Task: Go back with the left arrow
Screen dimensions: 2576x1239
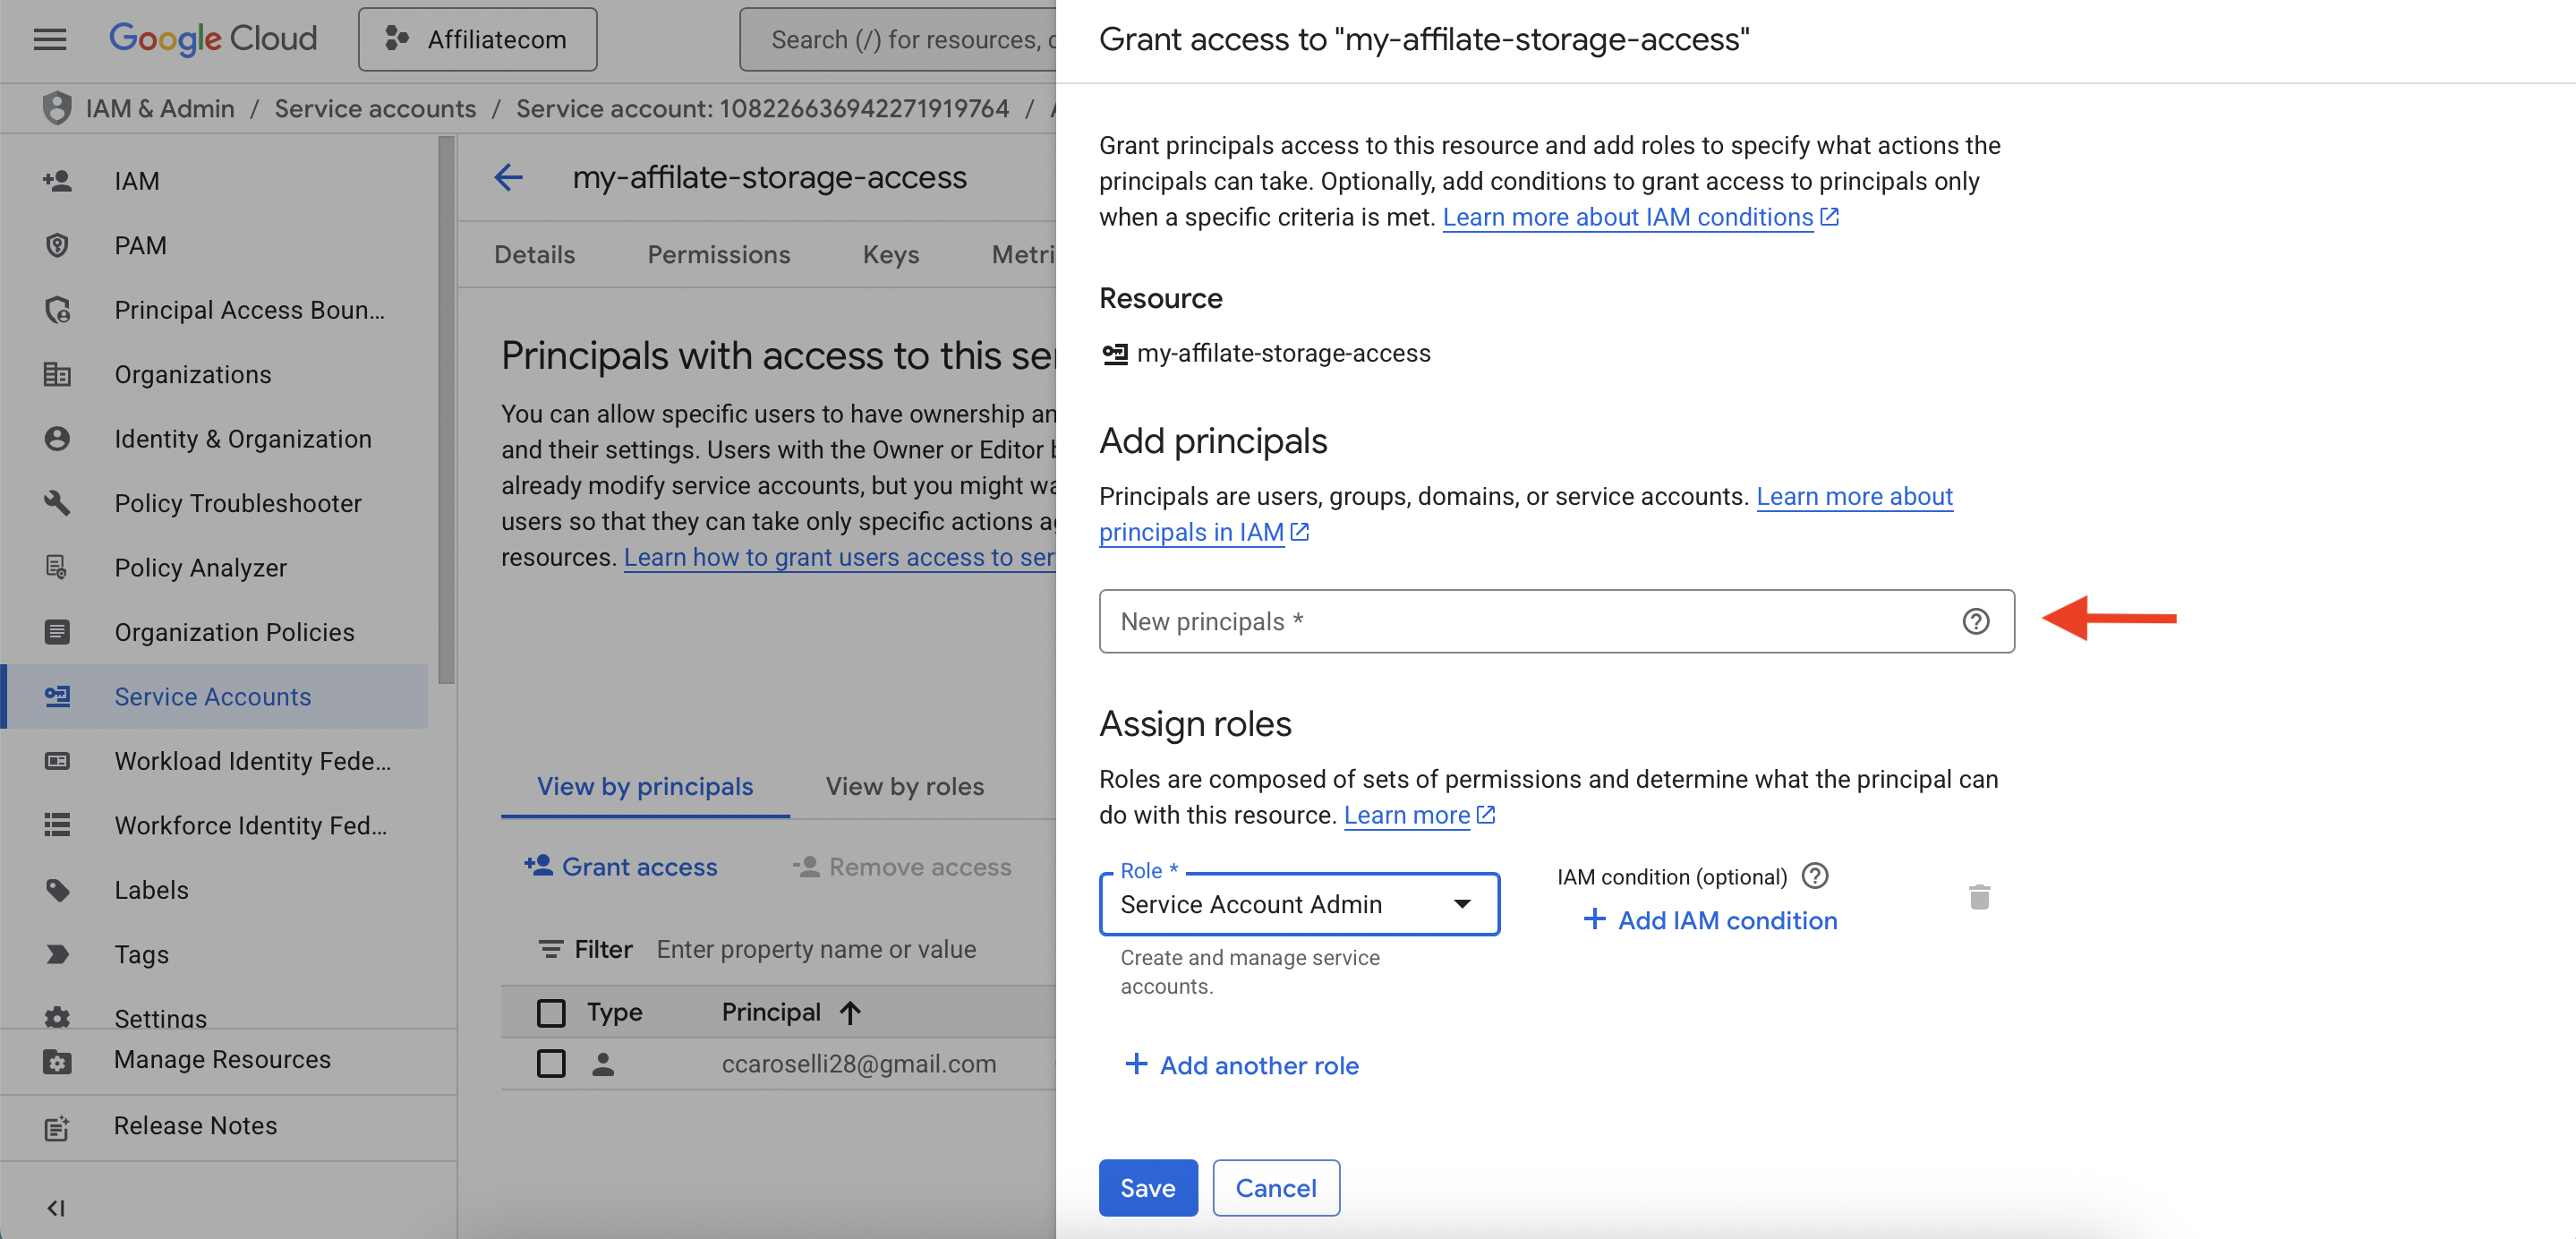Action: 509,177
